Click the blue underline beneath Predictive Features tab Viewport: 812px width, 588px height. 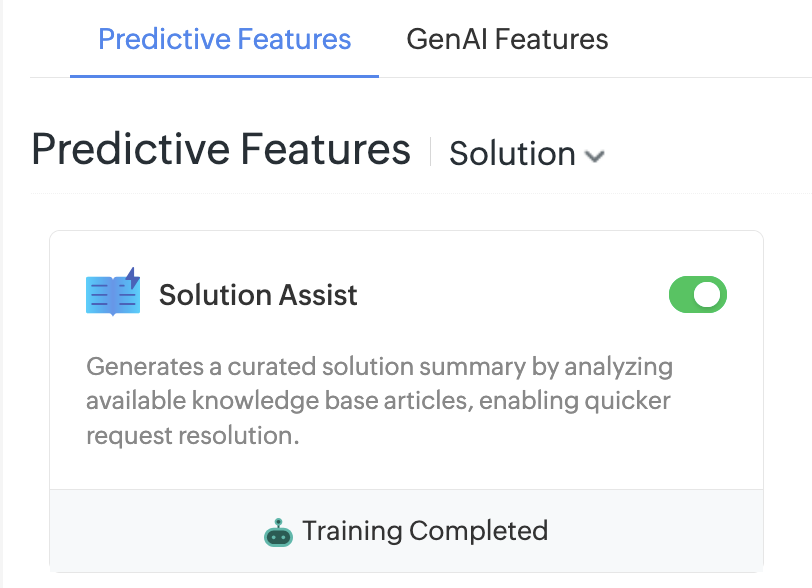tap(225, 76)
